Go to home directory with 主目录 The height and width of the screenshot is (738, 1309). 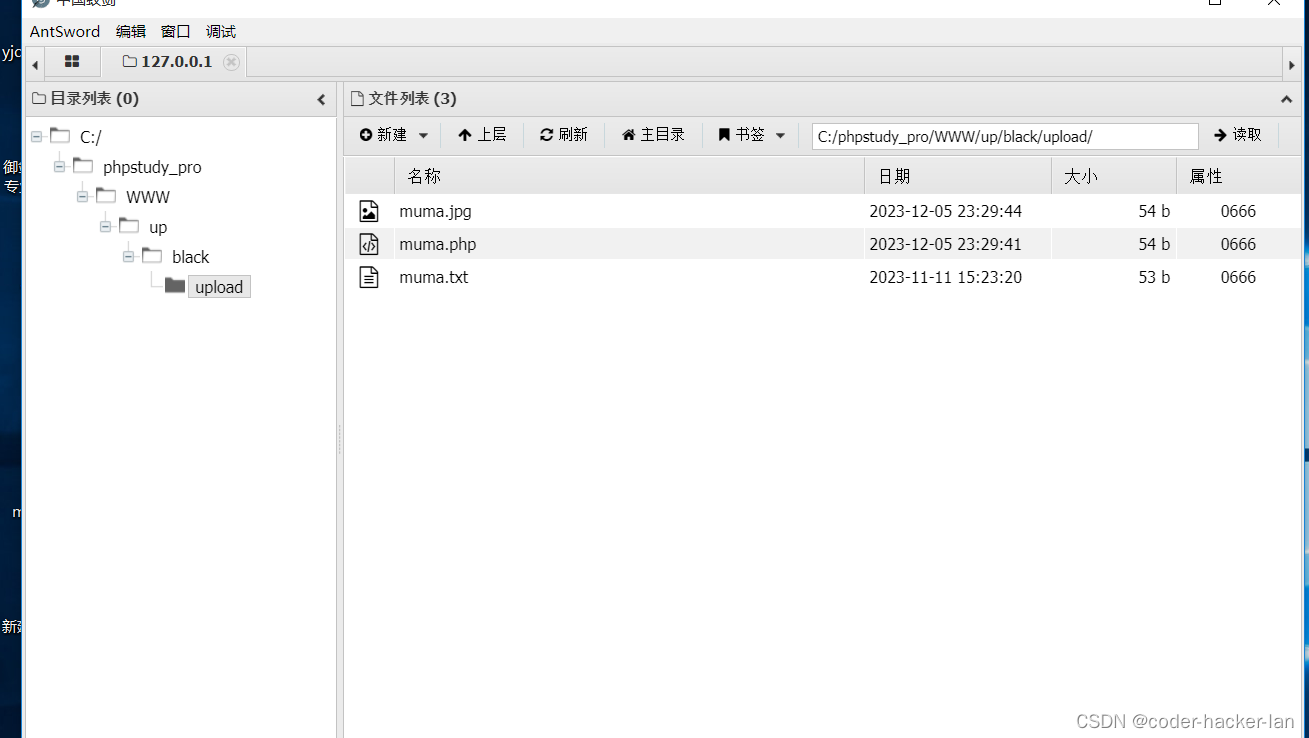point(653,135)
